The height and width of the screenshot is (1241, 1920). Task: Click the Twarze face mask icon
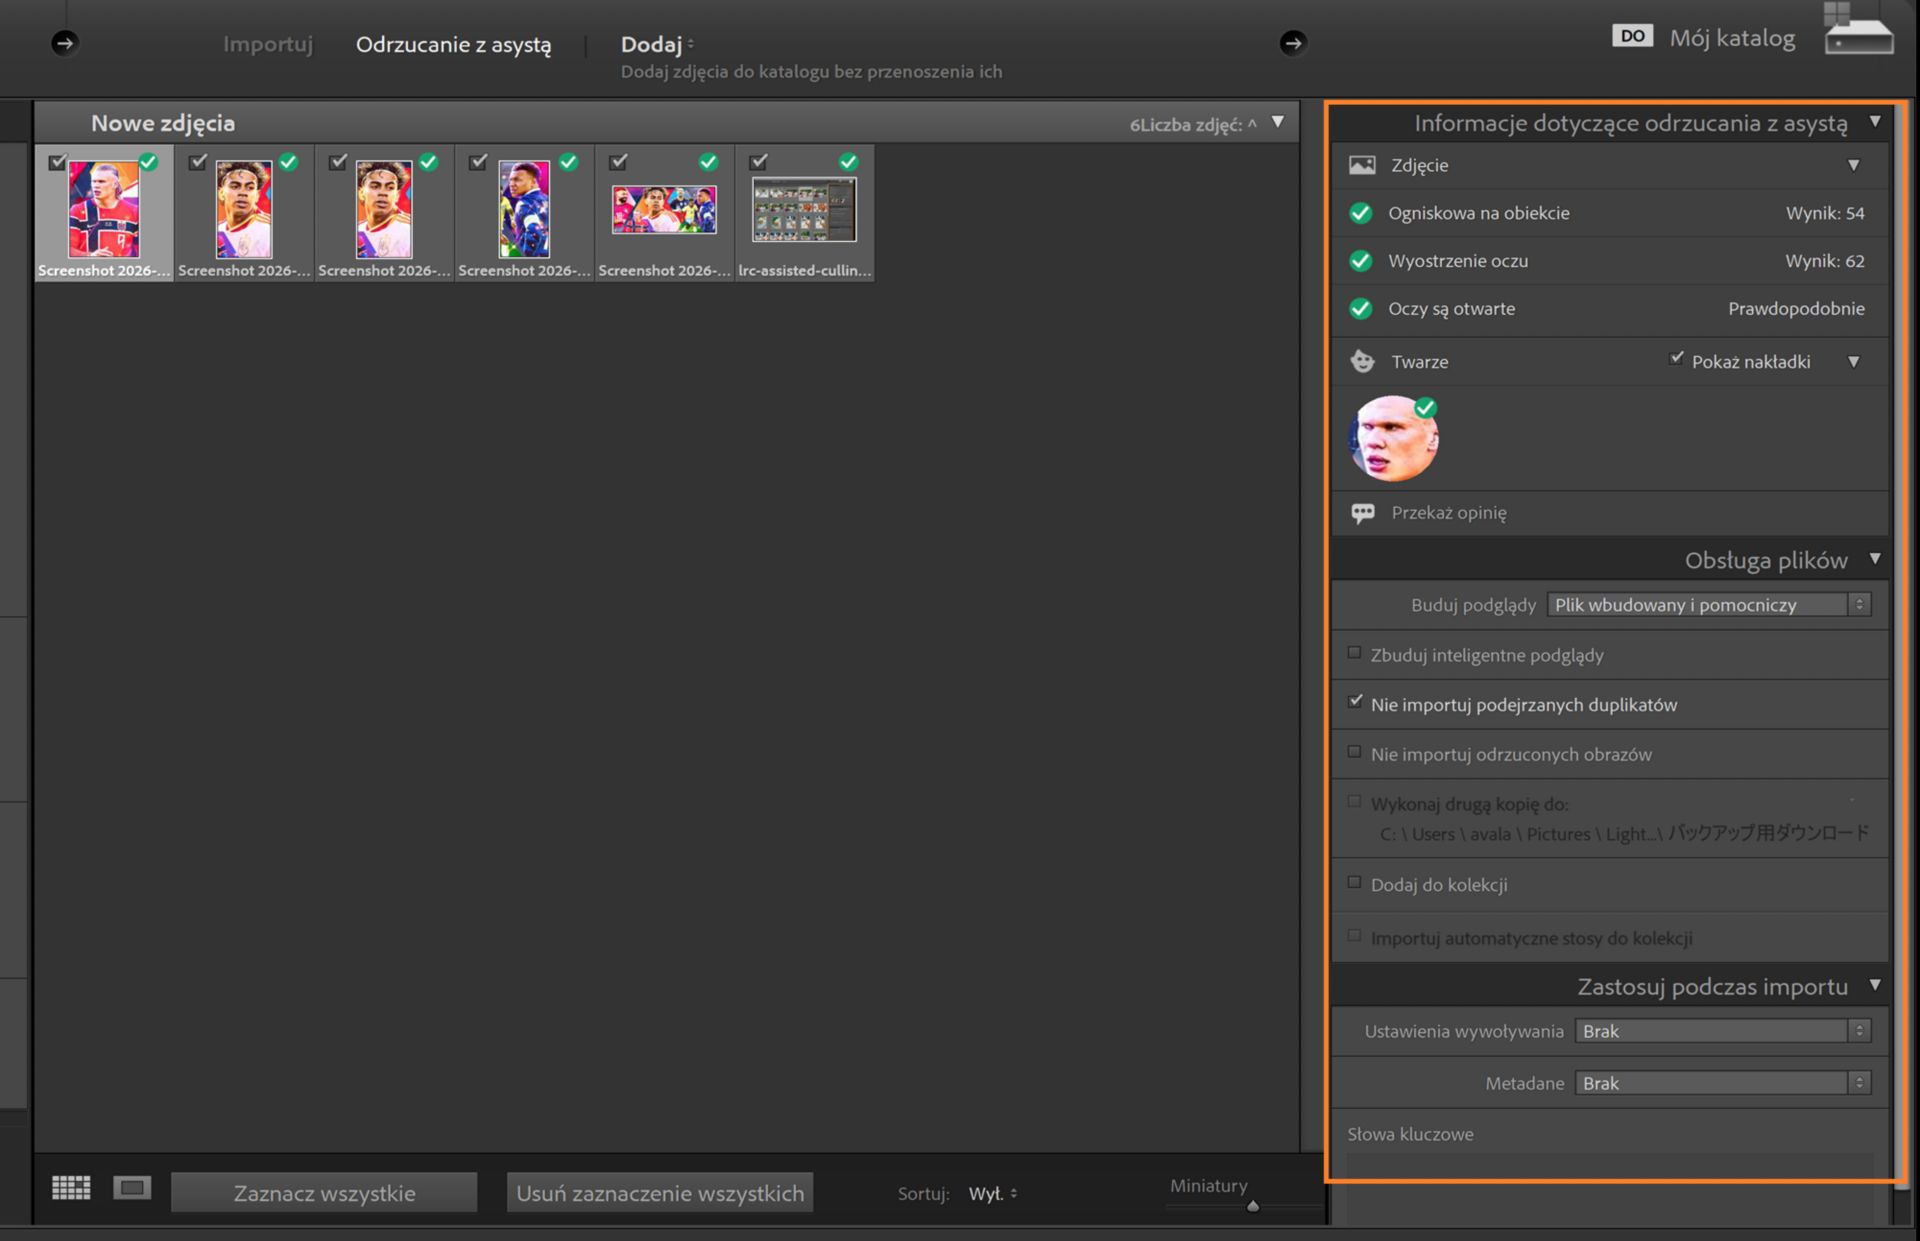click(x=1362, y=361)
